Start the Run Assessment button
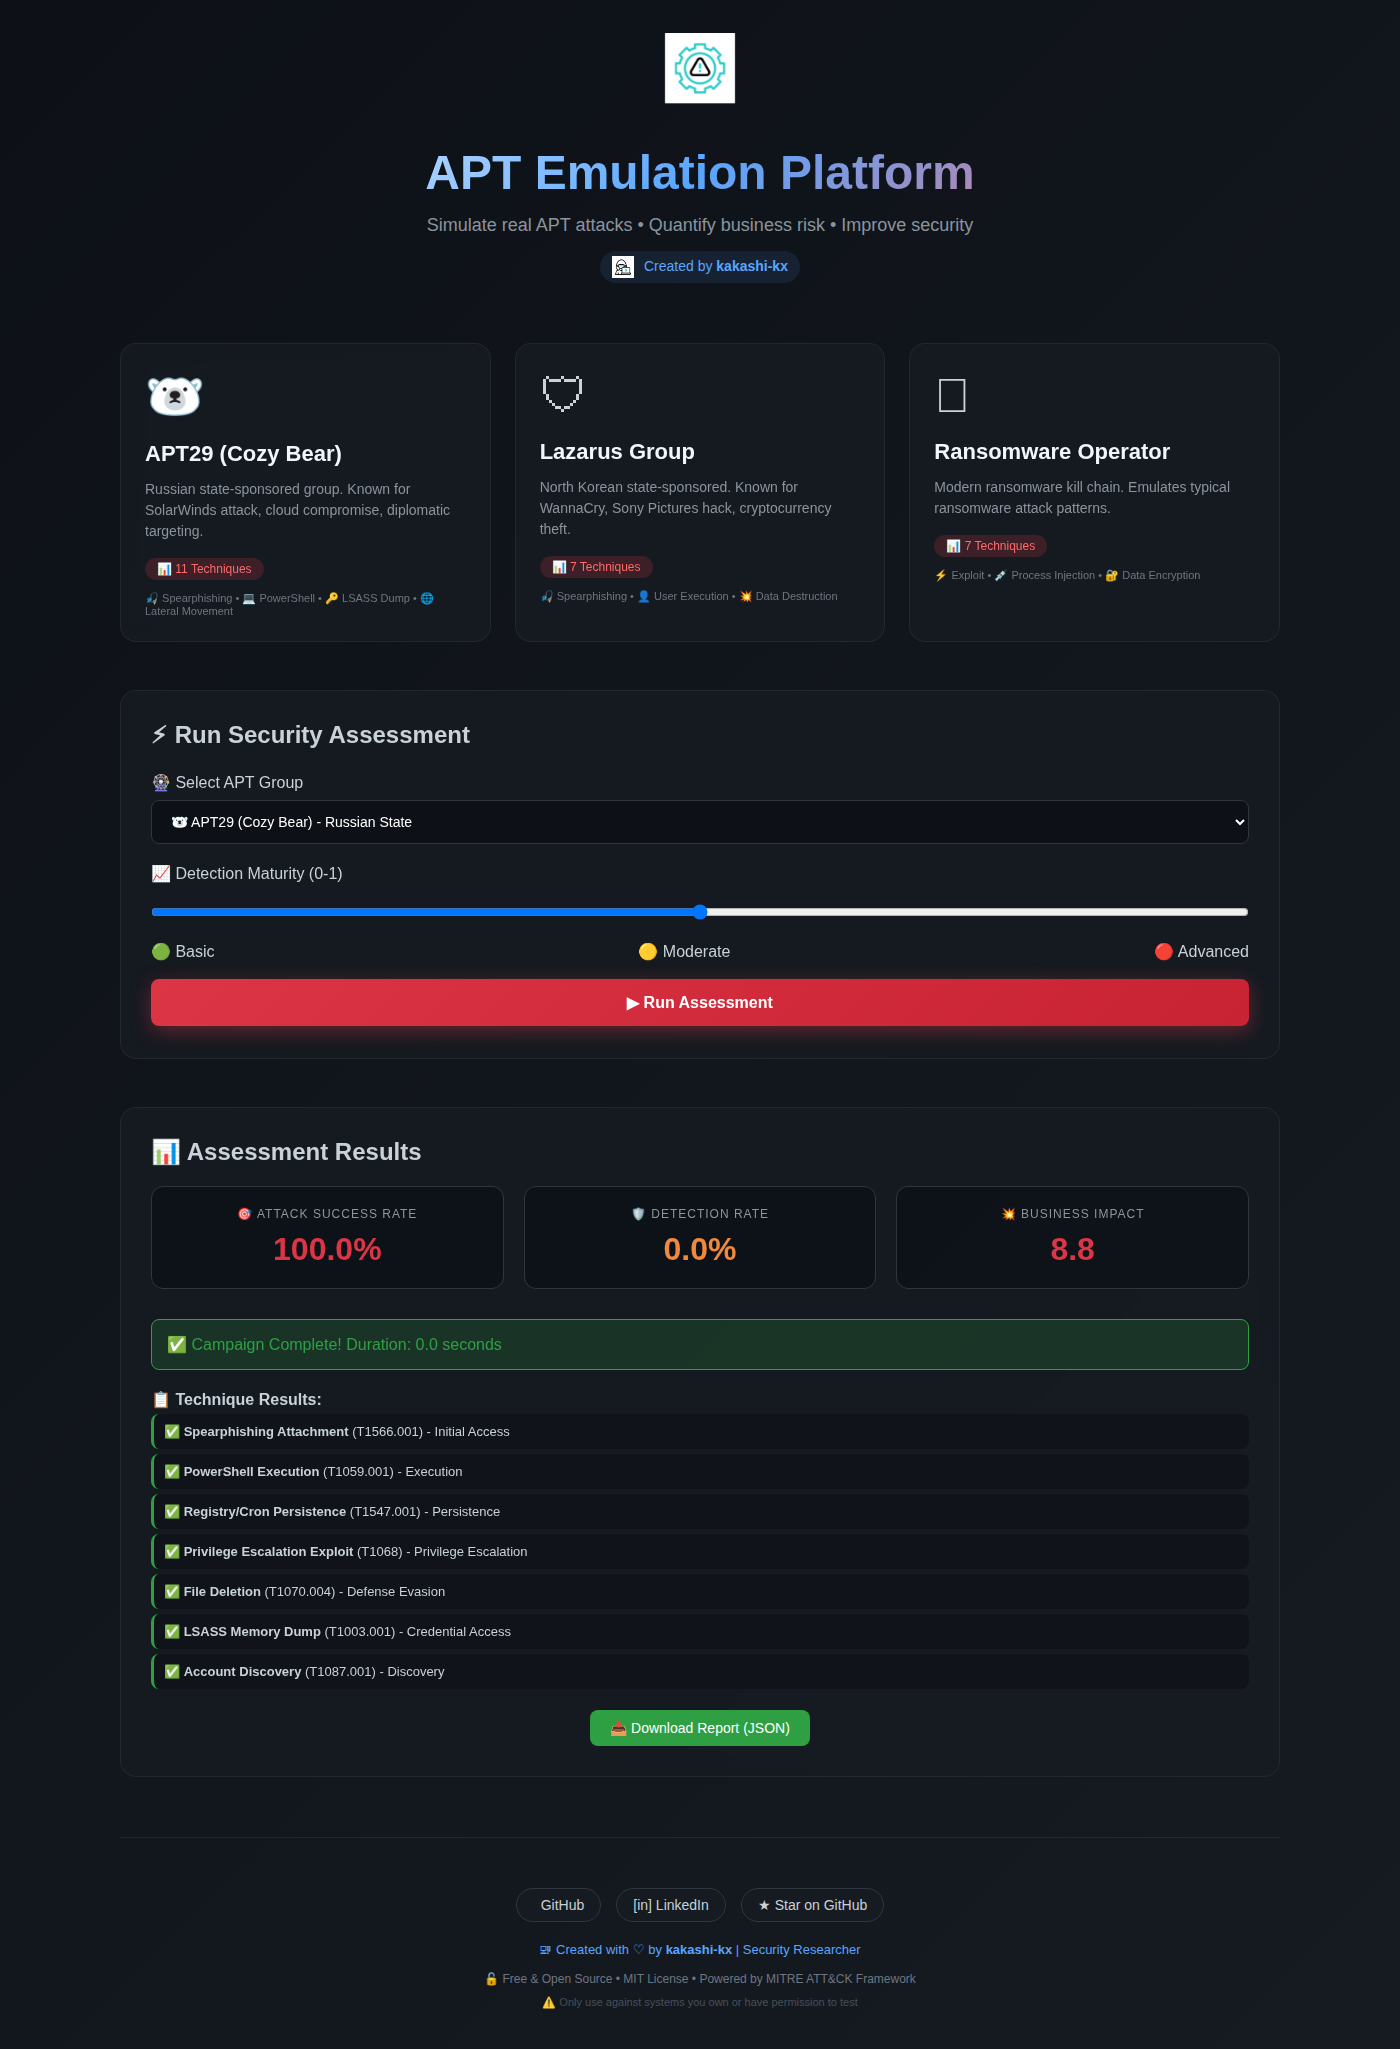The image size is (1400, 2049). pyautogui.click(x=700, y=1003)
